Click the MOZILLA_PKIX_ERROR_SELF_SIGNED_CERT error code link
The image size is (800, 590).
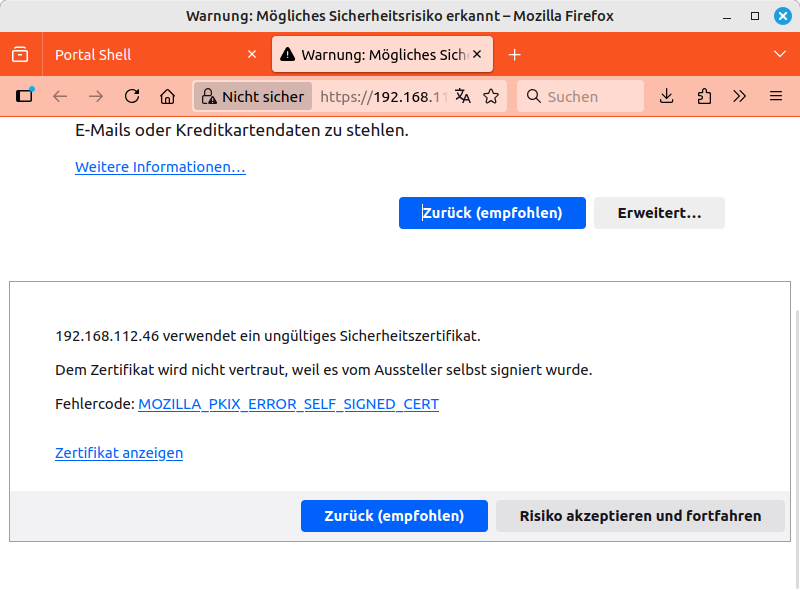point(288,404)
